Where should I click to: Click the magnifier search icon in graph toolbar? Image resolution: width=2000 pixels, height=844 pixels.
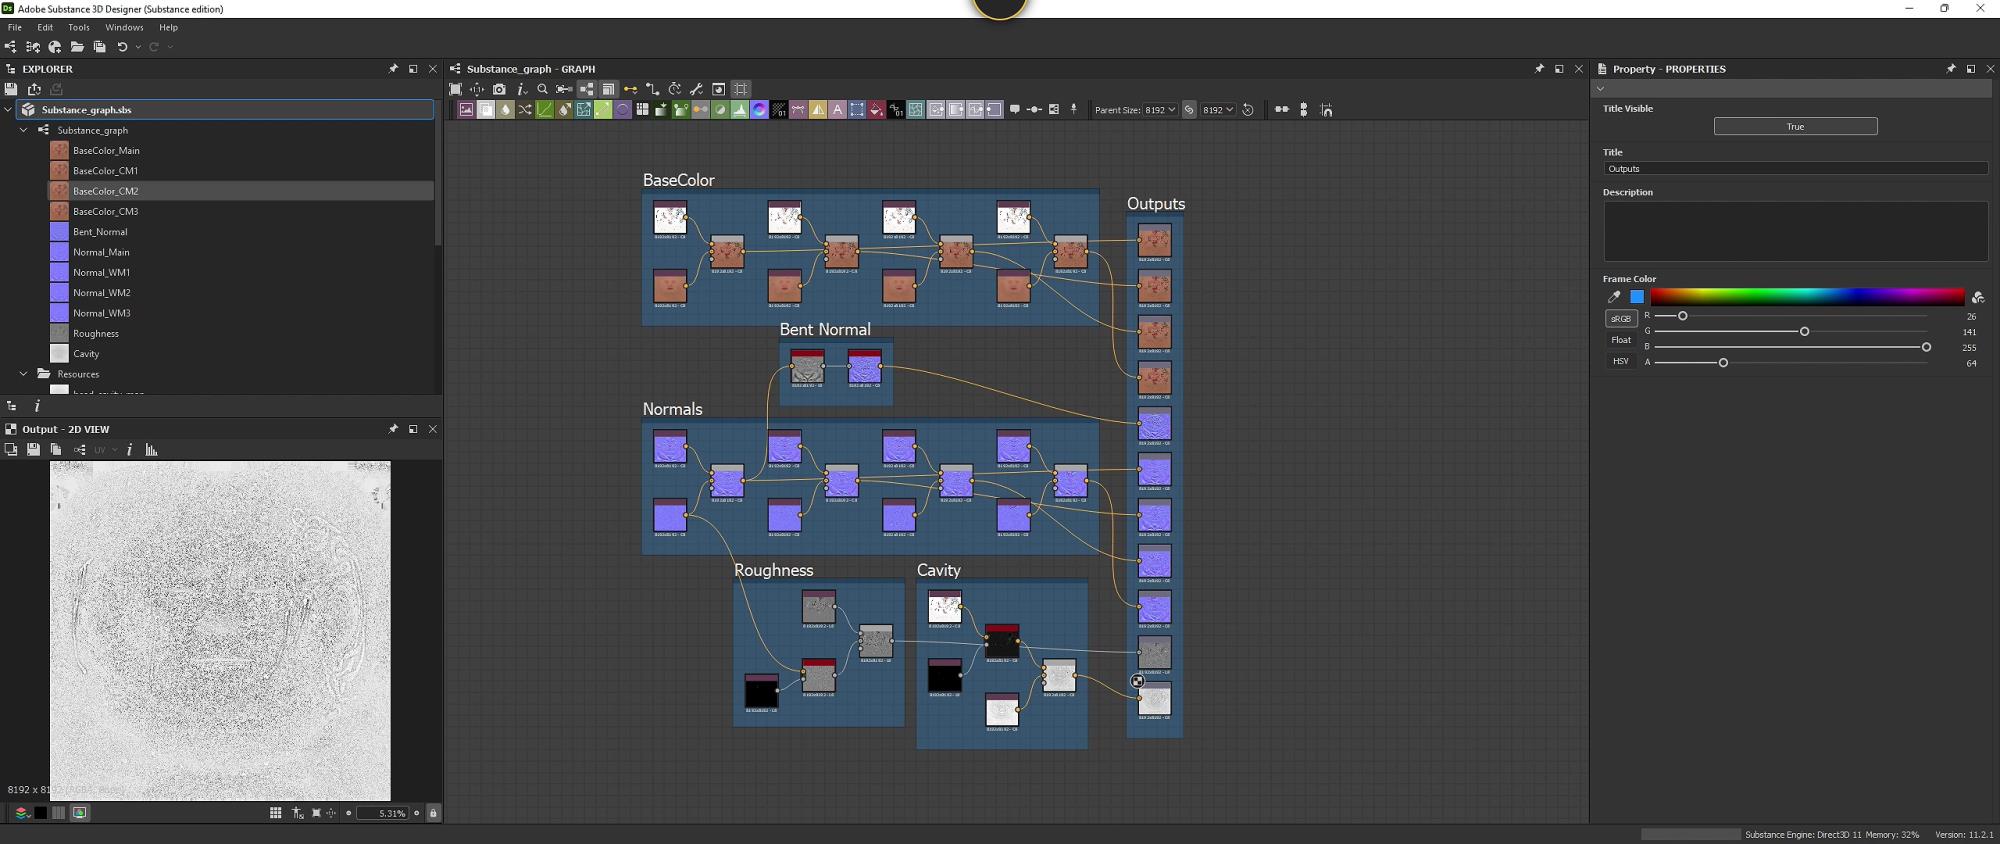click(542, 89)
